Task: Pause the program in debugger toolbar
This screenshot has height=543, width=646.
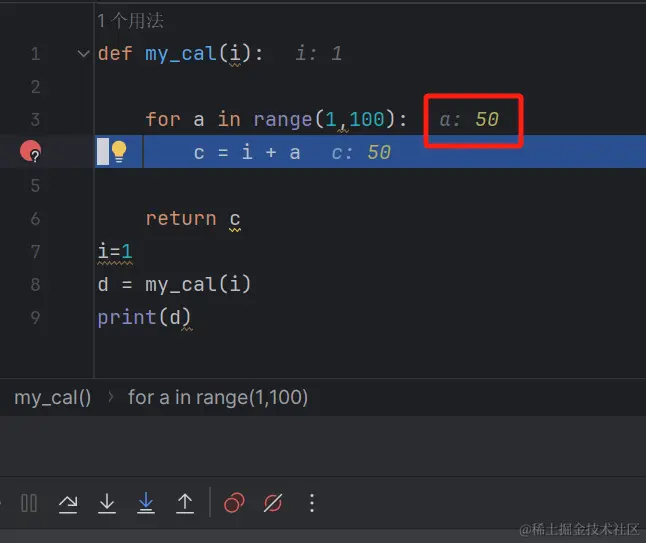Action: [x=29, y=503]
